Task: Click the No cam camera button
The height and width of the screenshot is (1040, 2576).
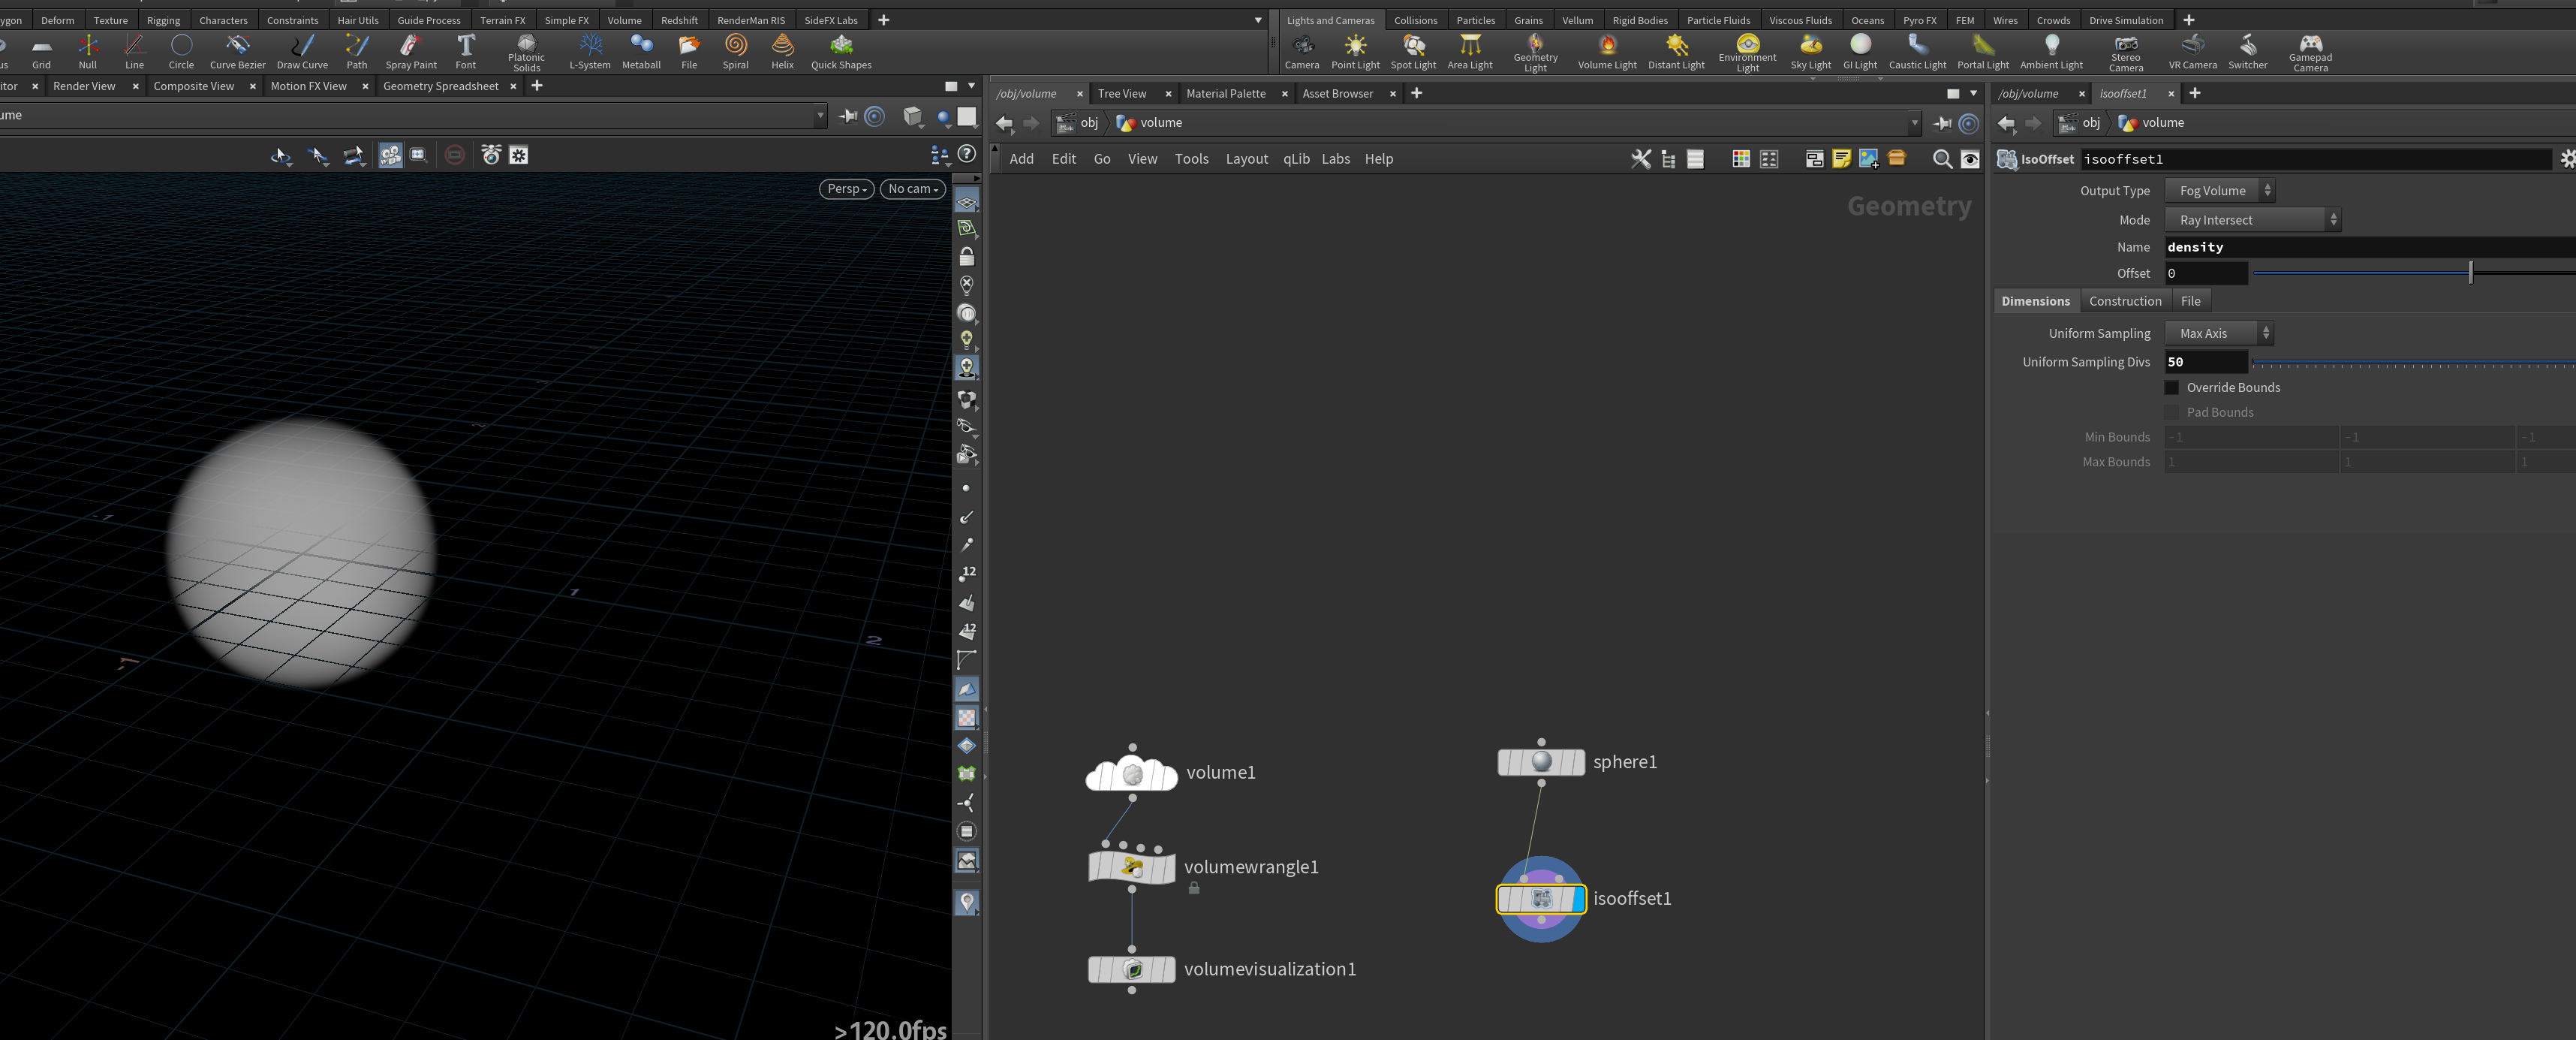Action: [x=912, y=189]
